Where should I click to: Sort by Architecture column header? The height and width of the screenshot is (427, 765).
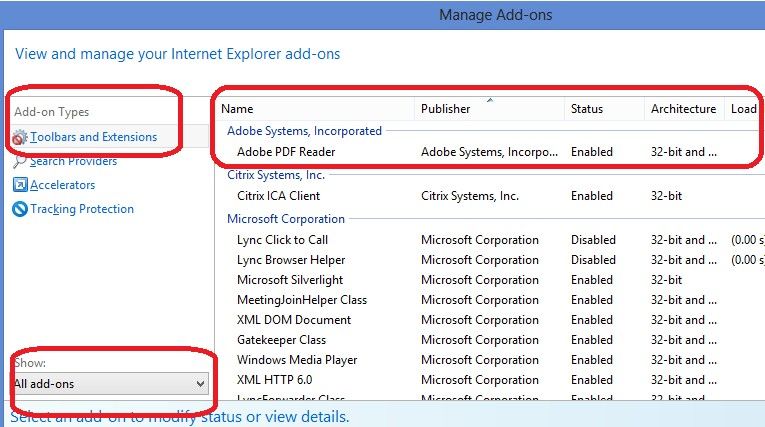[x=684, y=109]
